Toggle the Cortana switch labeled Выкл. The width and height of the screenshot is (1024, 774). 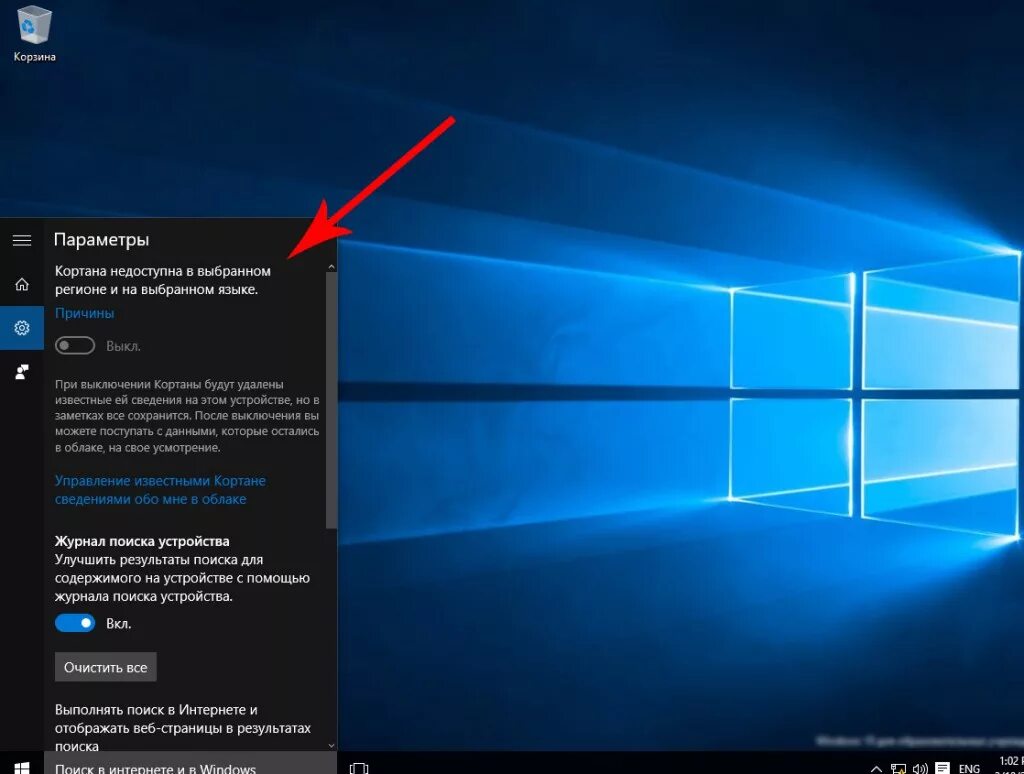(75, 346)
